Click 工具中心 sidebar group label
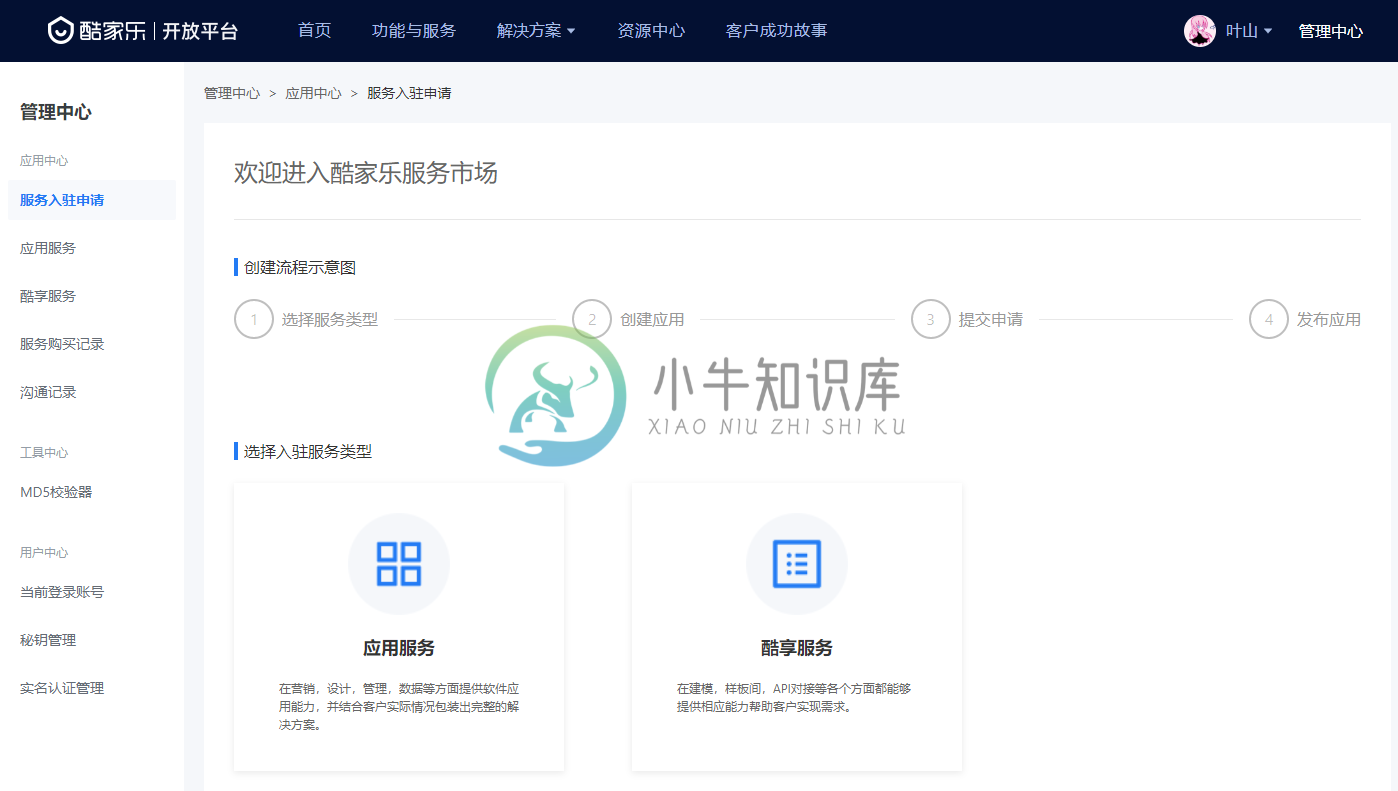 (x=44, y=453)
